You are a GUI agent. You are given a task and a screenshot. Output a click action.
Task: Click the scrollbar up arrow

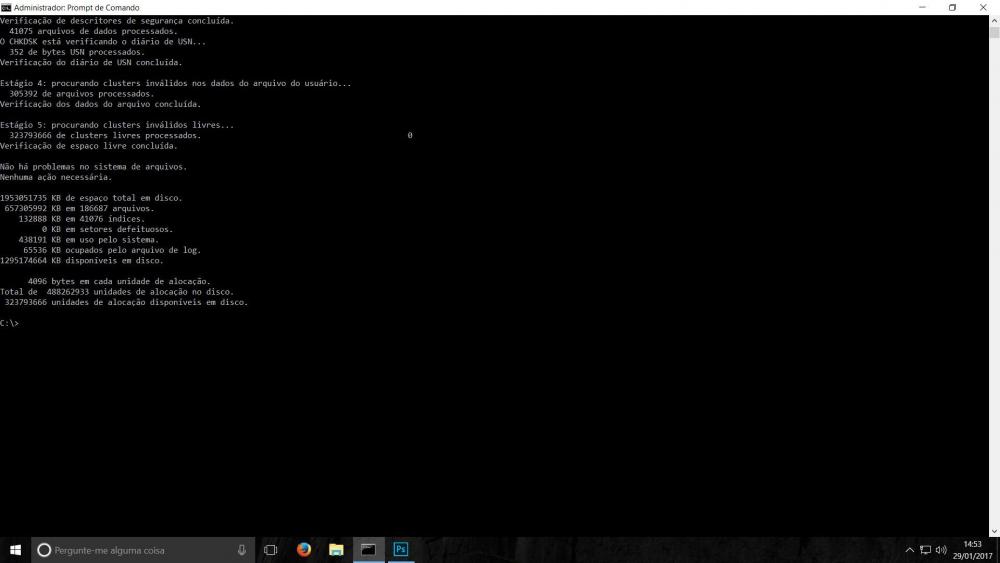(x=994, y=21)
